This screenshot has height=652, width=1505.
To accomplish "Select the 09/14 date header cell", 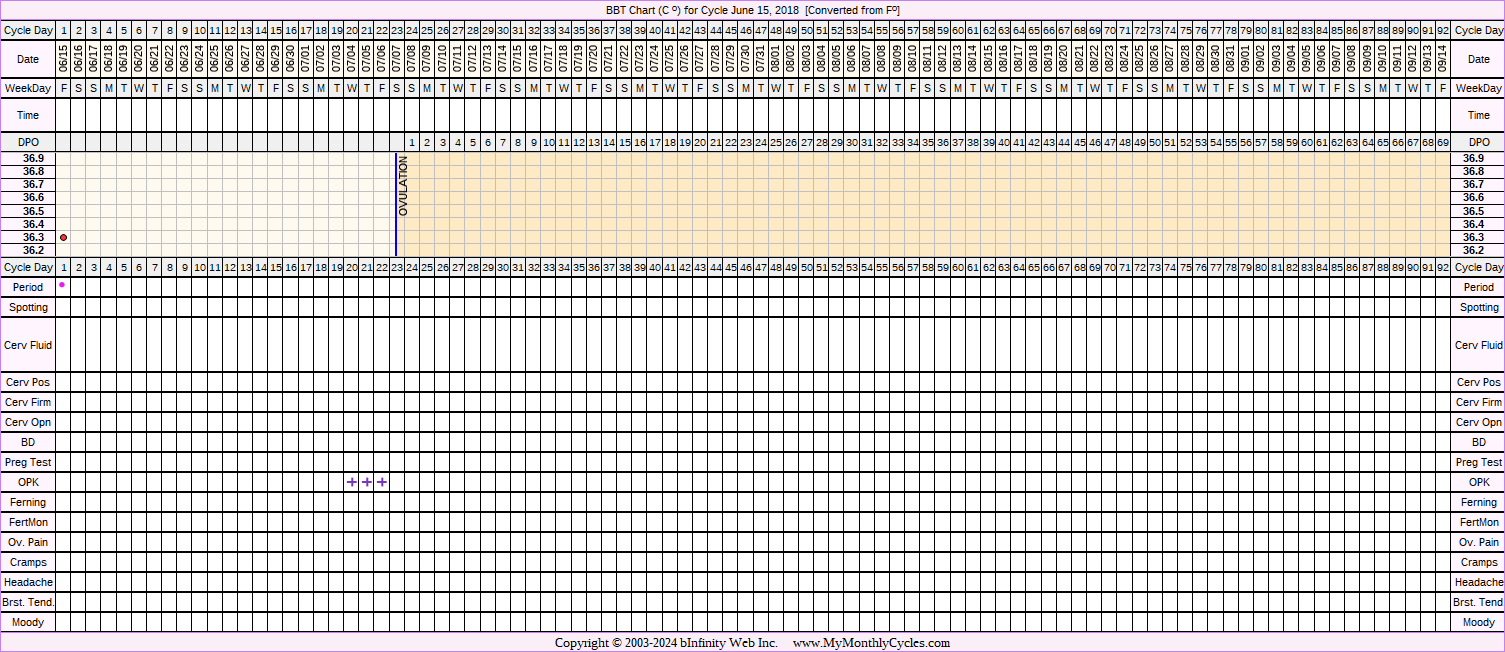I will point(1442,60).
